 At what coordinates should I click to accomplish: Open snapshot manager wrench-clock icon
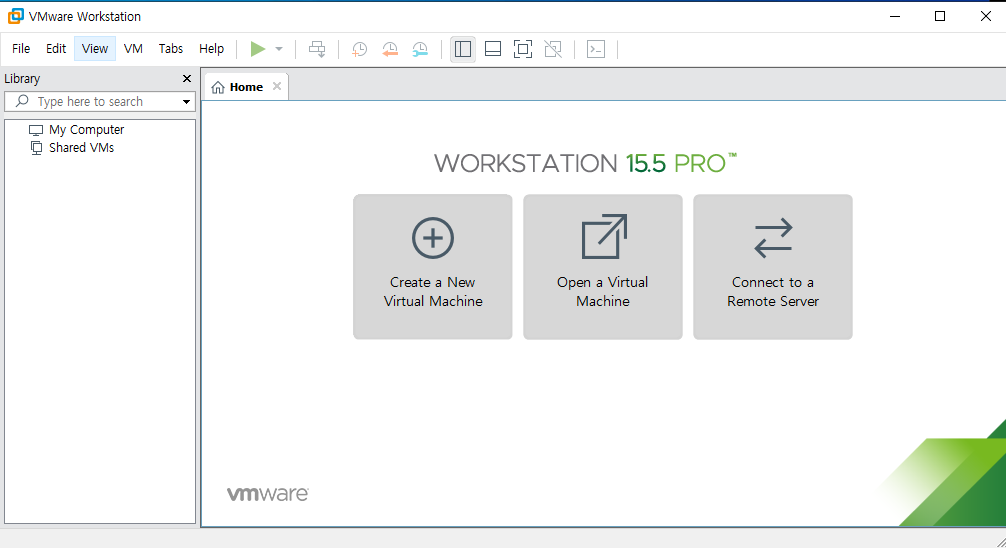tap(420, 49)
